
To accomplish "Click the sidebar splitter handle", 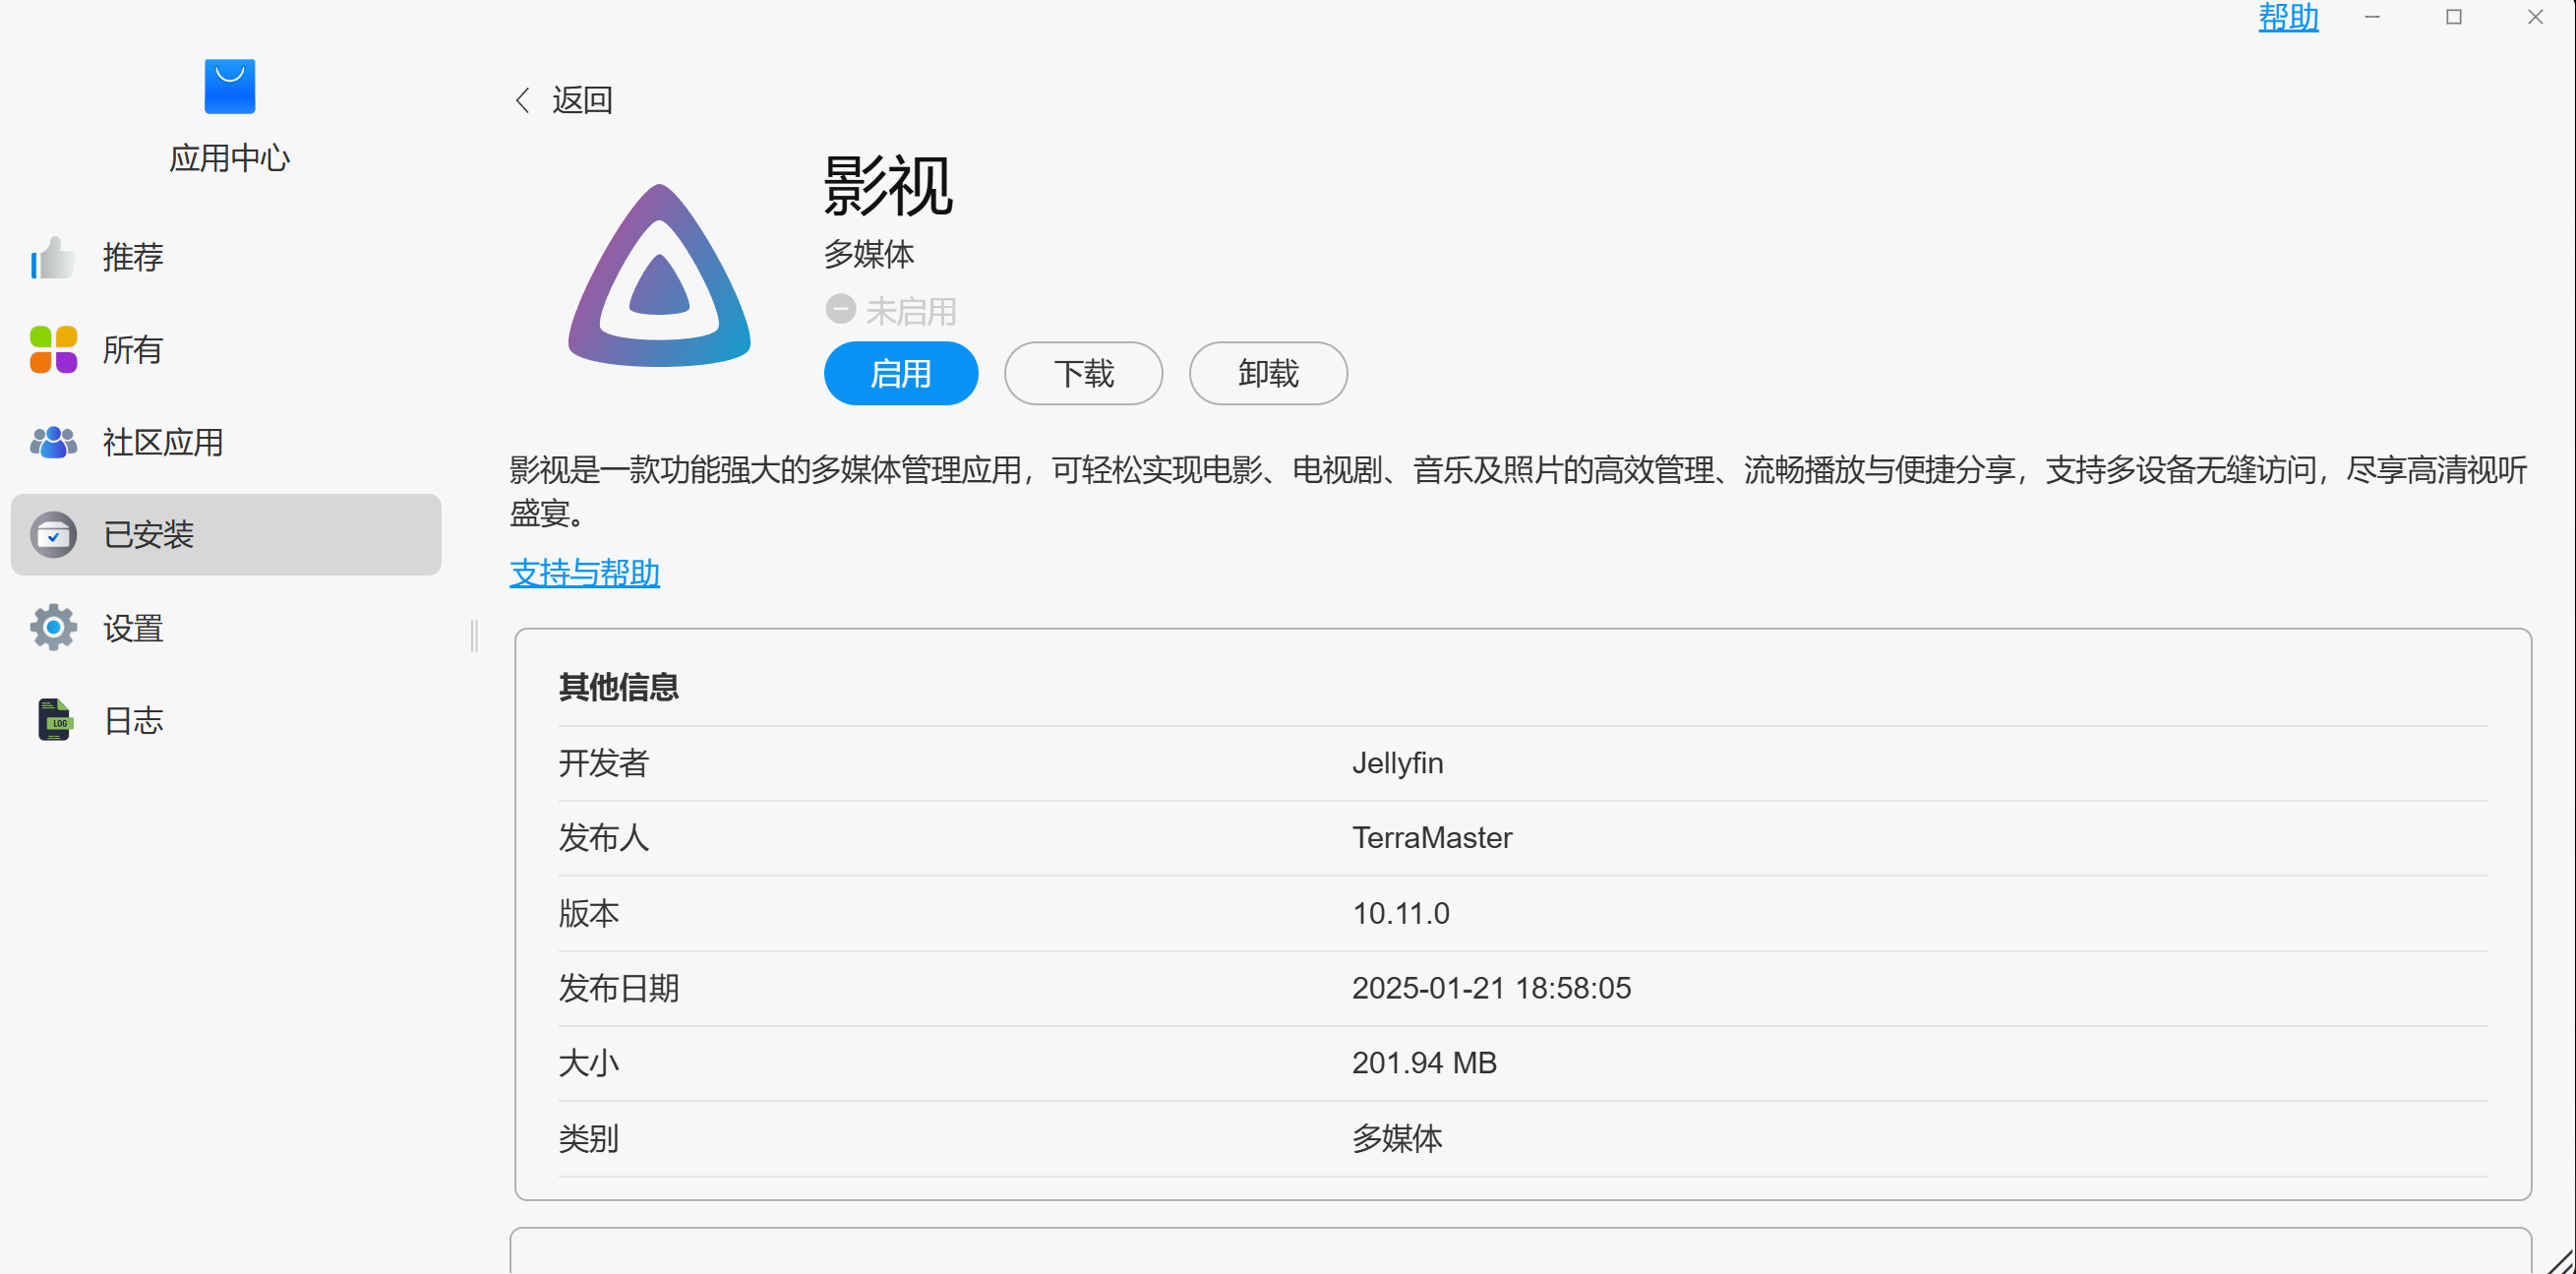I will coord(474,636).
